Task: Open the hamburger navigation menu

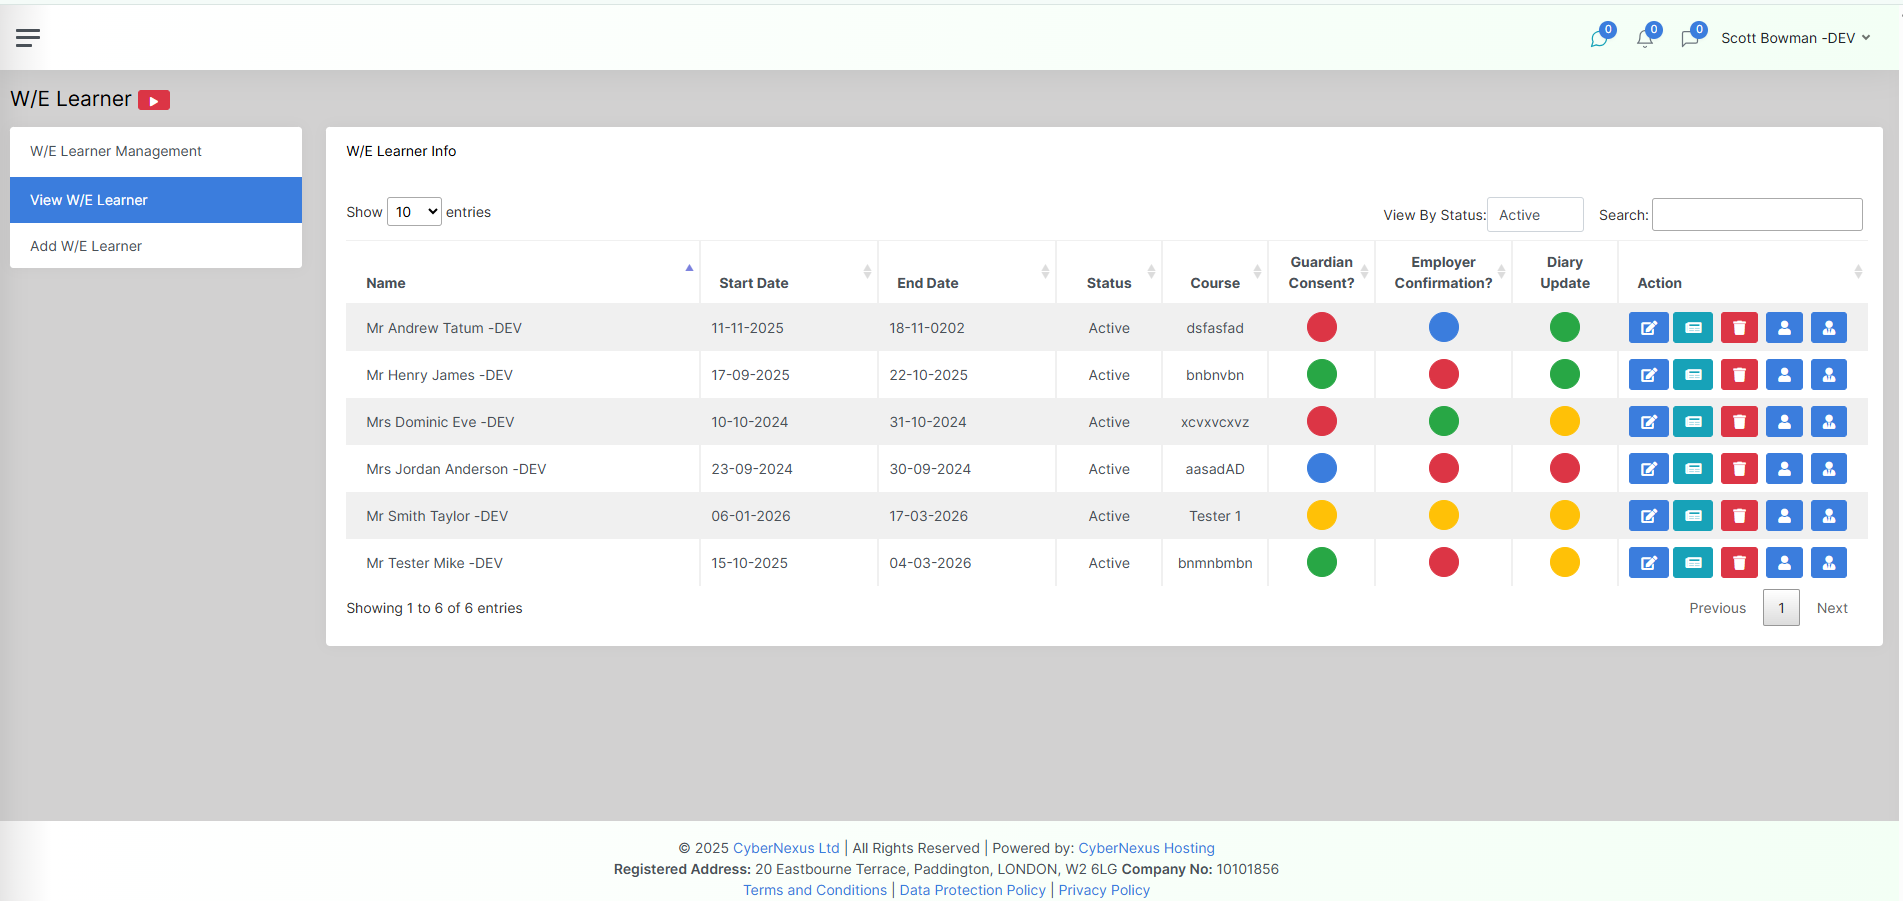Action: 28,38
